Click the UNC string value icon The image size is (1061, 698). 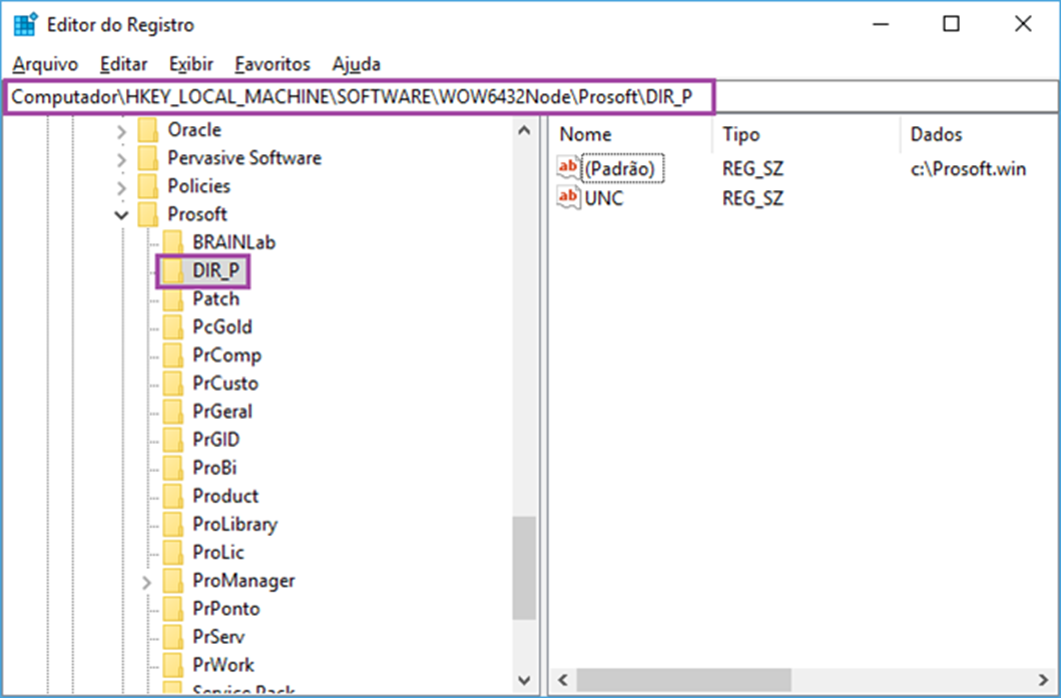(568, 197)
